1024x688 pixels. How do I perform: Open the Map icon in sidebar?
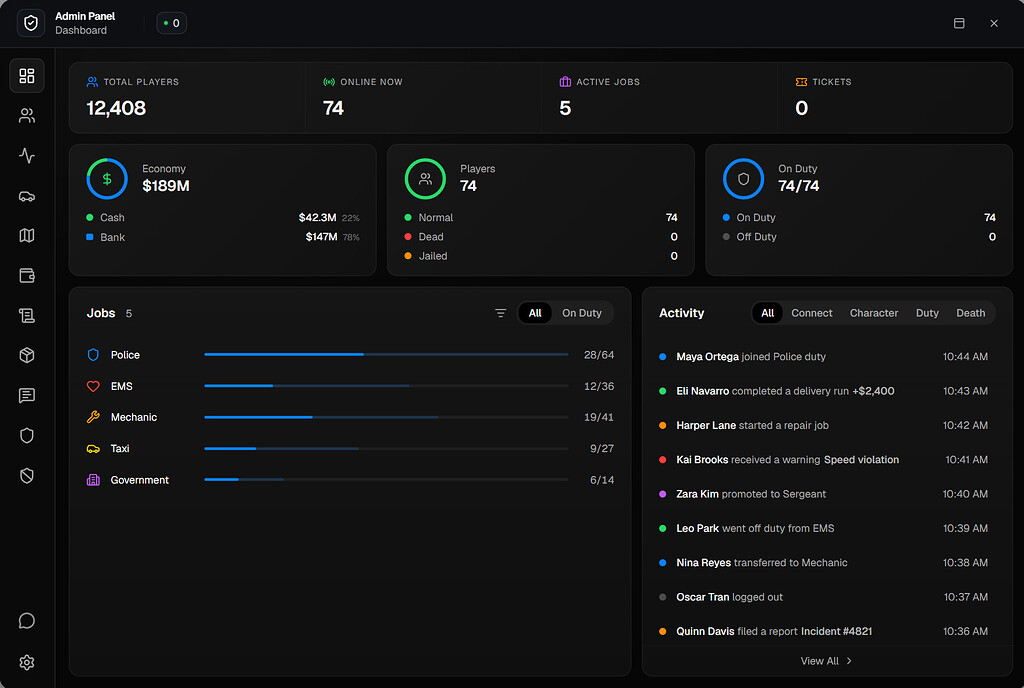[x=27, y=236]
